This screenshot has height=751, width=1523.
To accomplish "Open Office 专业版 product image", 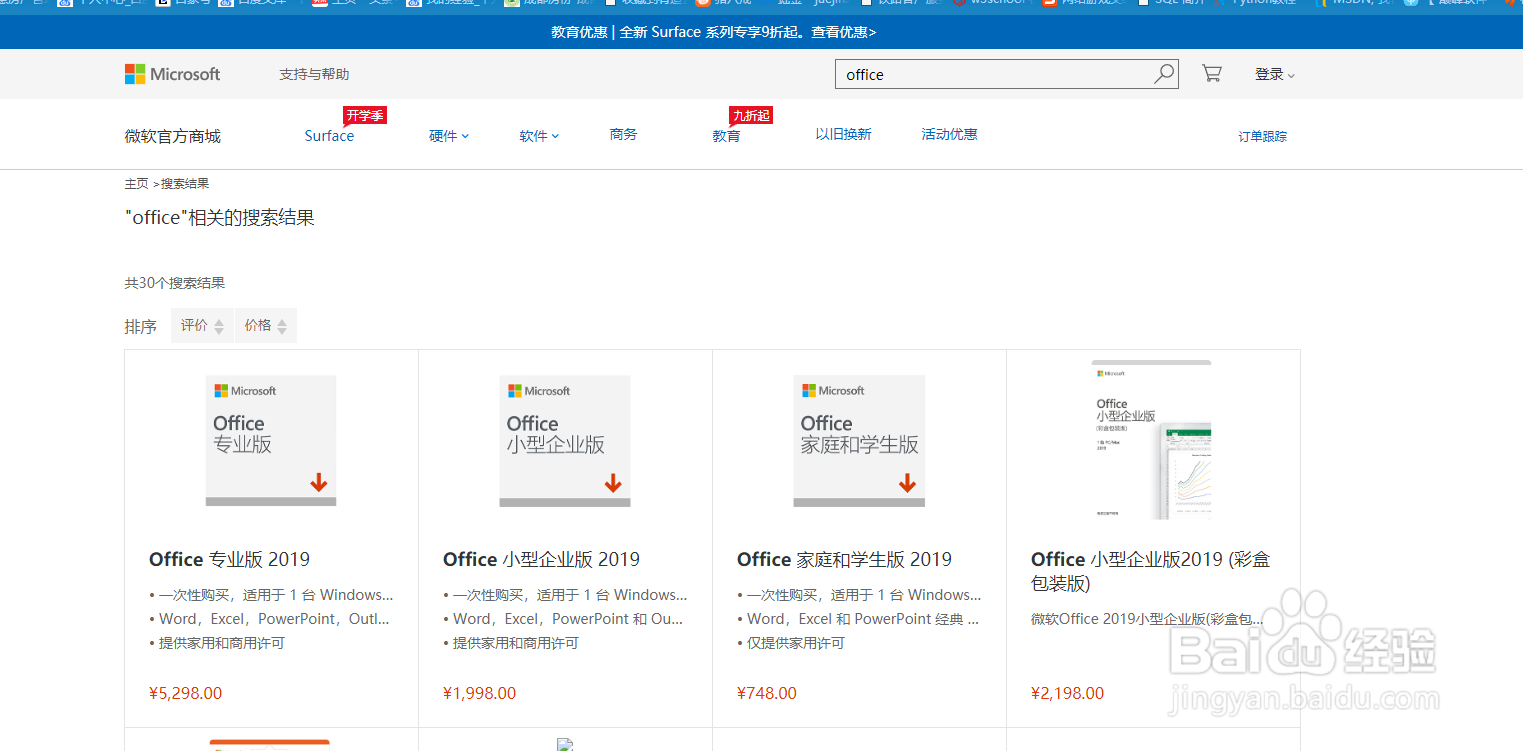I will pyautogui.click(x=271, y=441).
